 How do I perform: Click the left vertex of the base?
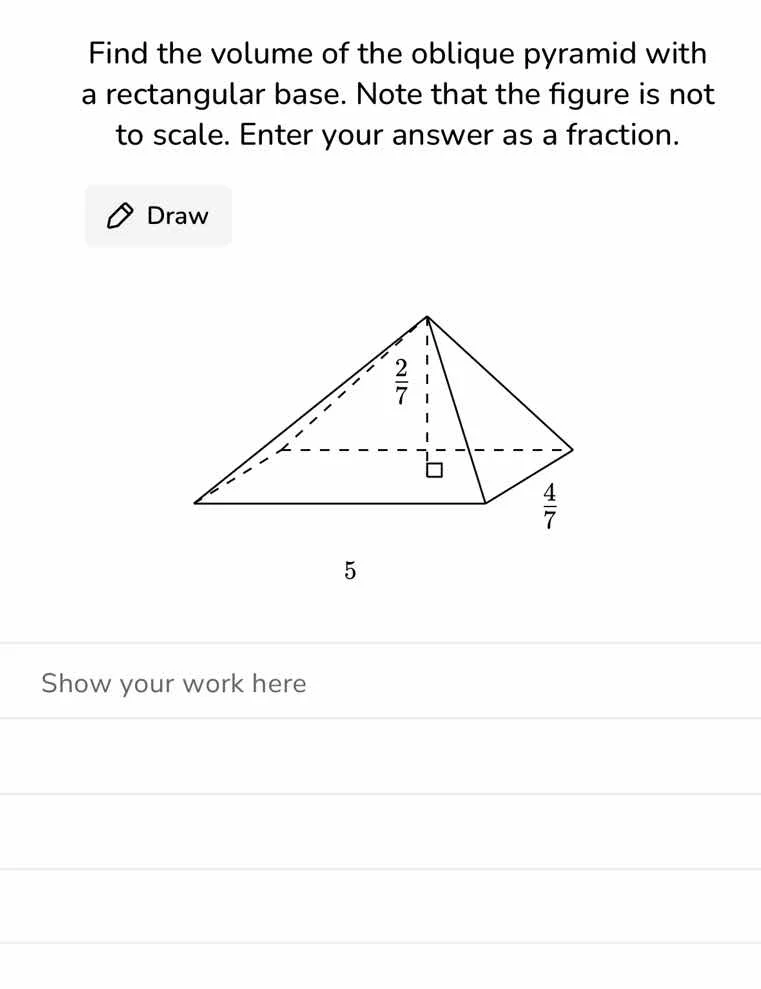click(196, 502)
